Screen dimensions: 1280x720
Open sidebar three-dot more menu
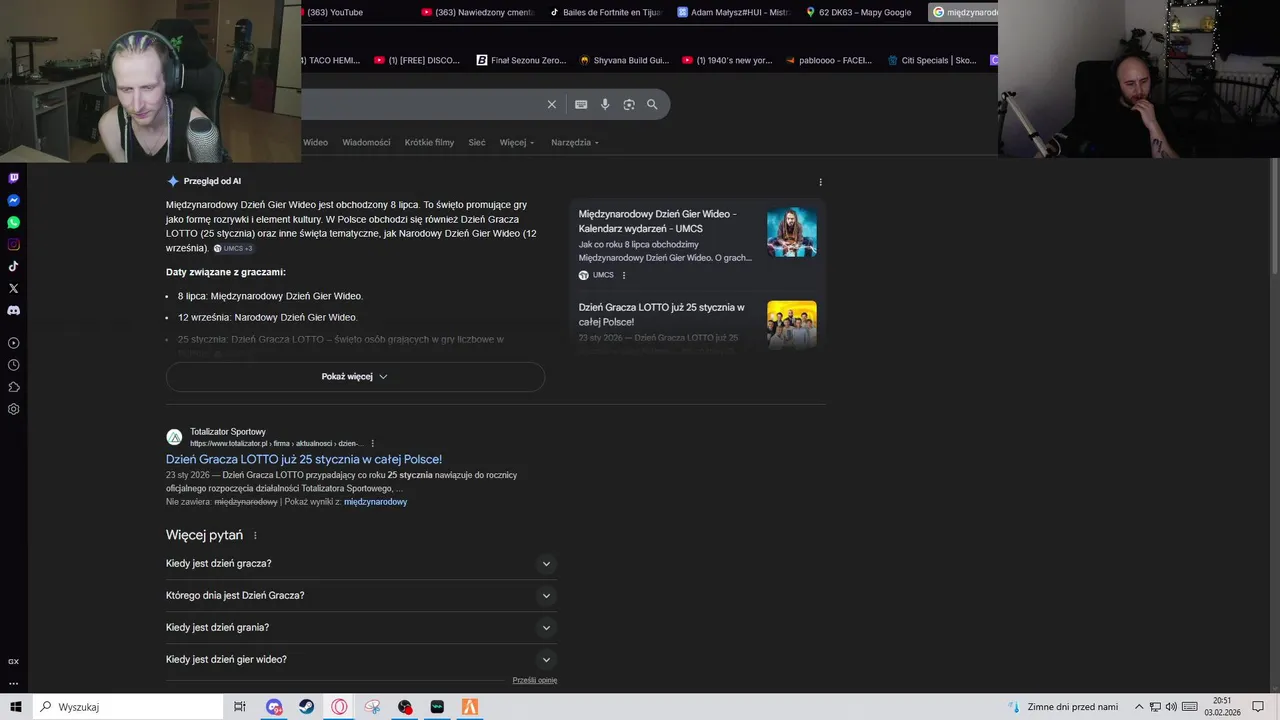pos(13,684)
